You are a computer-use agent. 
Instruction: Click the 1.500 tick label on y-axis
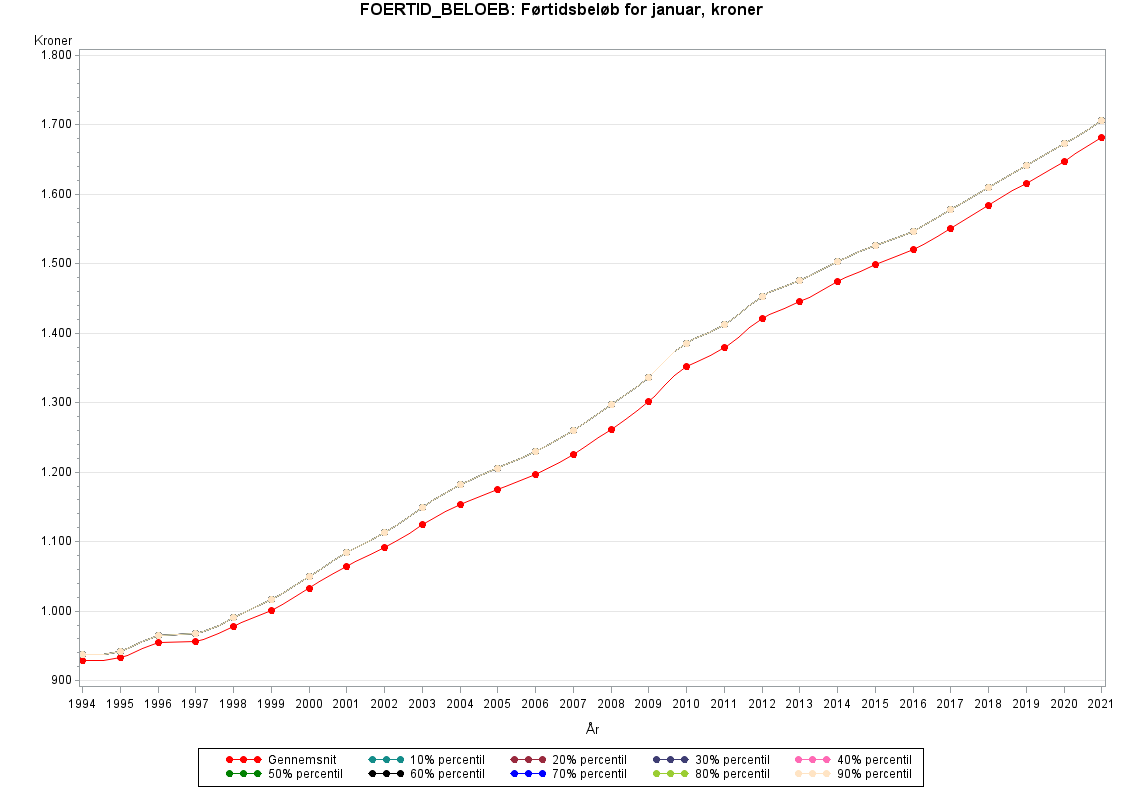53,264
